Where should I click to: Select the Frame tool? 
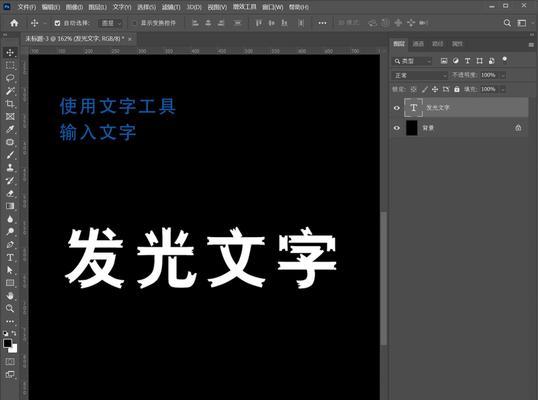pos(10,116)
